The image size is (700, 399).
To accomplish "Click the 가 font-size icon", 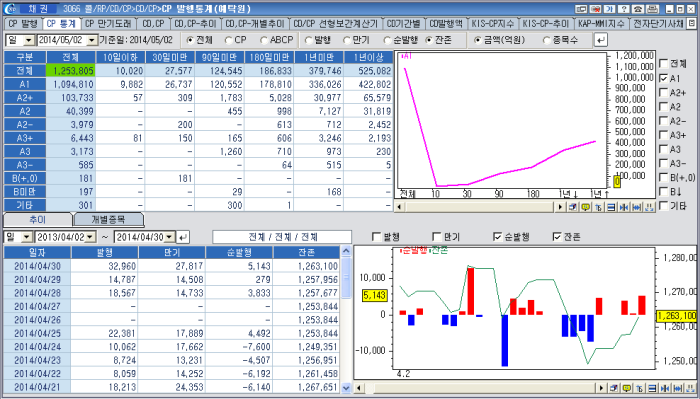I will pos(609,9).
